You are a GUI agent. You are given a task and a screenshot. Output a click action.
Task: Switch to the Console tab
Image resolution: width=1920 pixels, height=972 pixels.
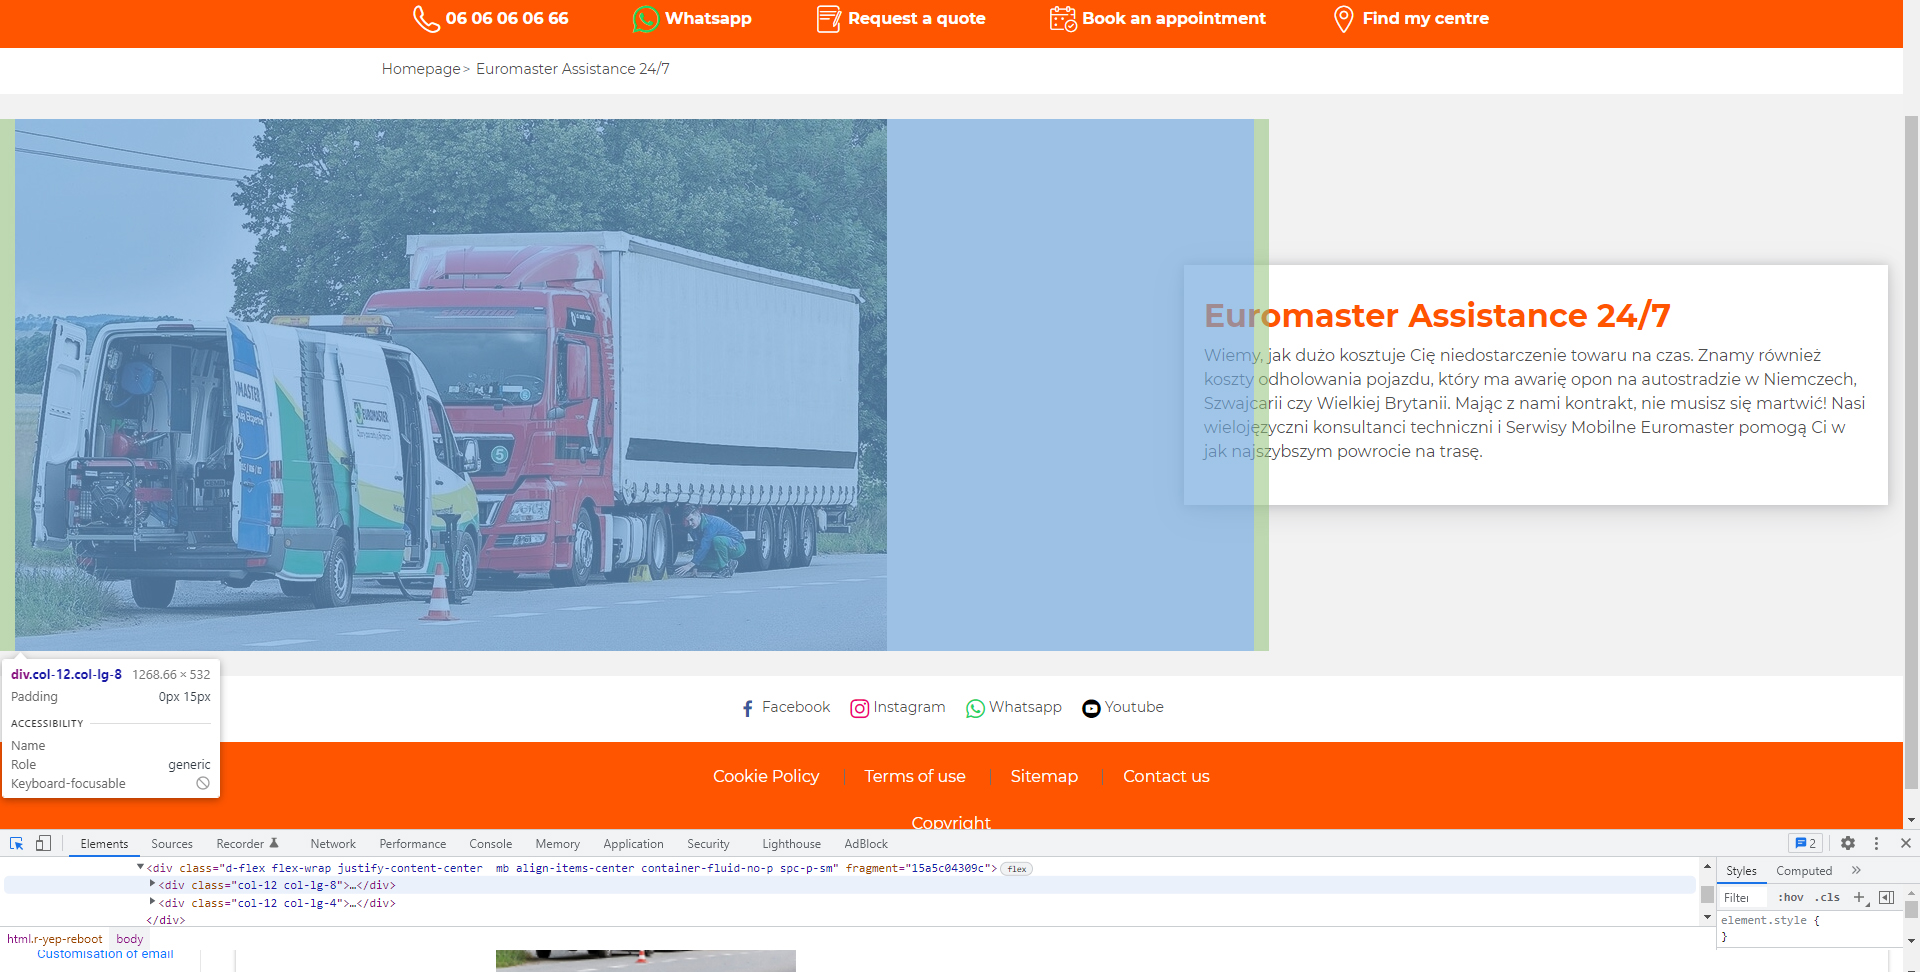tap(490, 844)
